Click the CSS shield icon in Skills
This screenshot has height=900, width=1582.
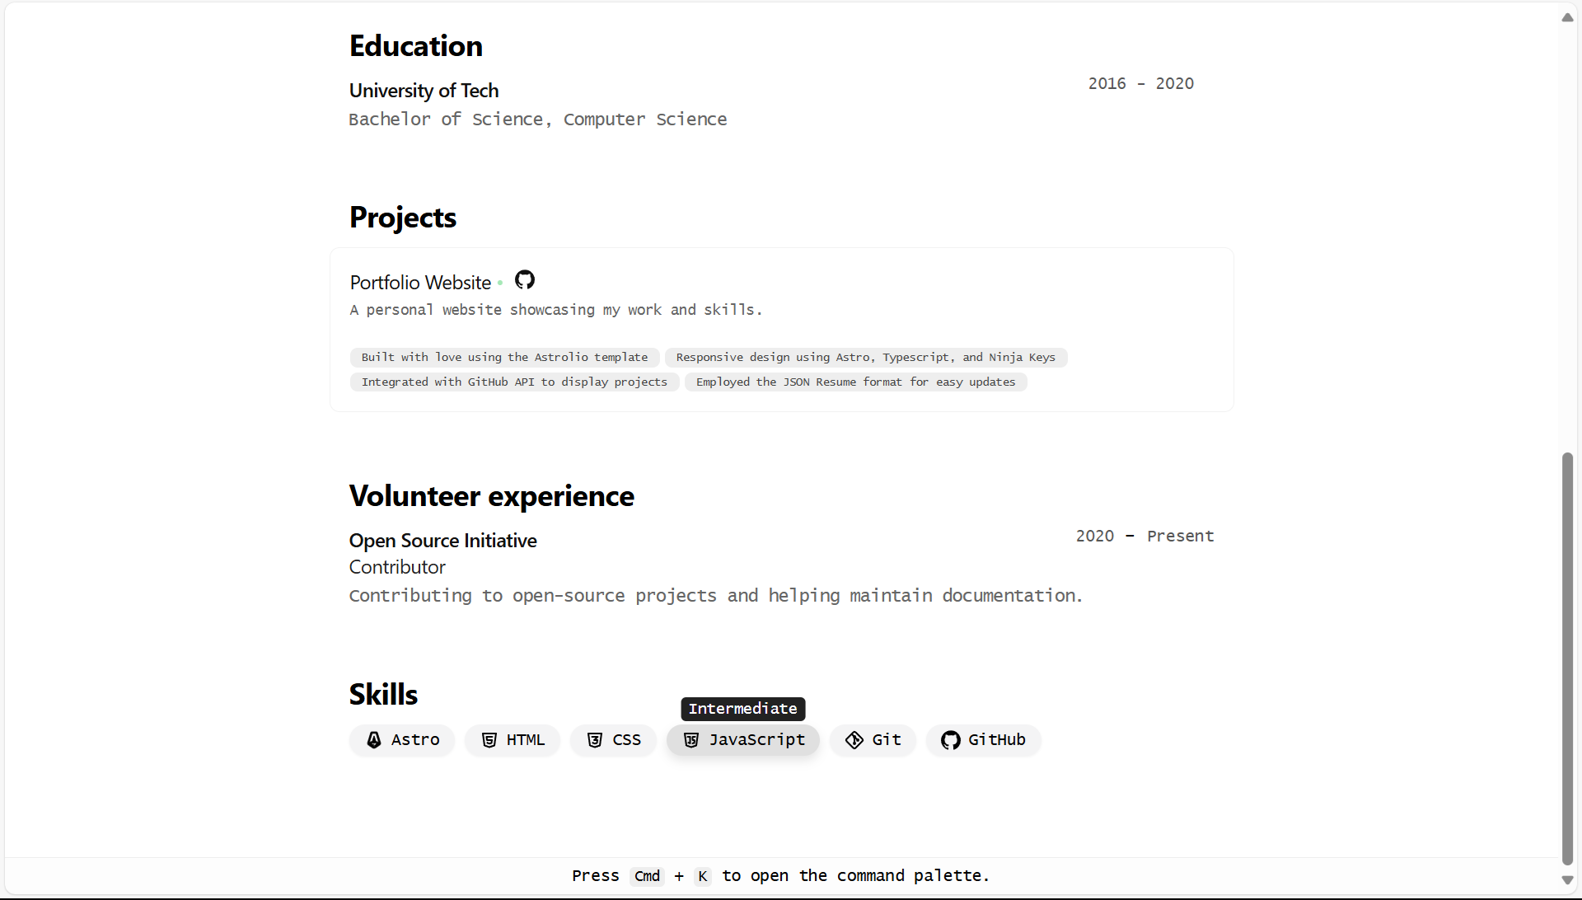(x=595, y=740)
